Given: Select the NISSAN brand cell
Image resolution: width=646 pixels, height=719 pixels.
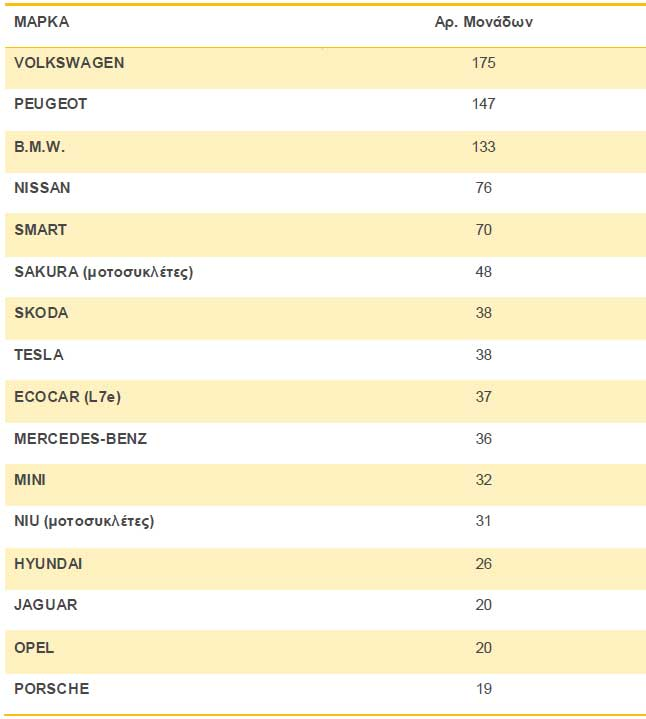Looking at the screenshot, I should click(x=42, y=188).
